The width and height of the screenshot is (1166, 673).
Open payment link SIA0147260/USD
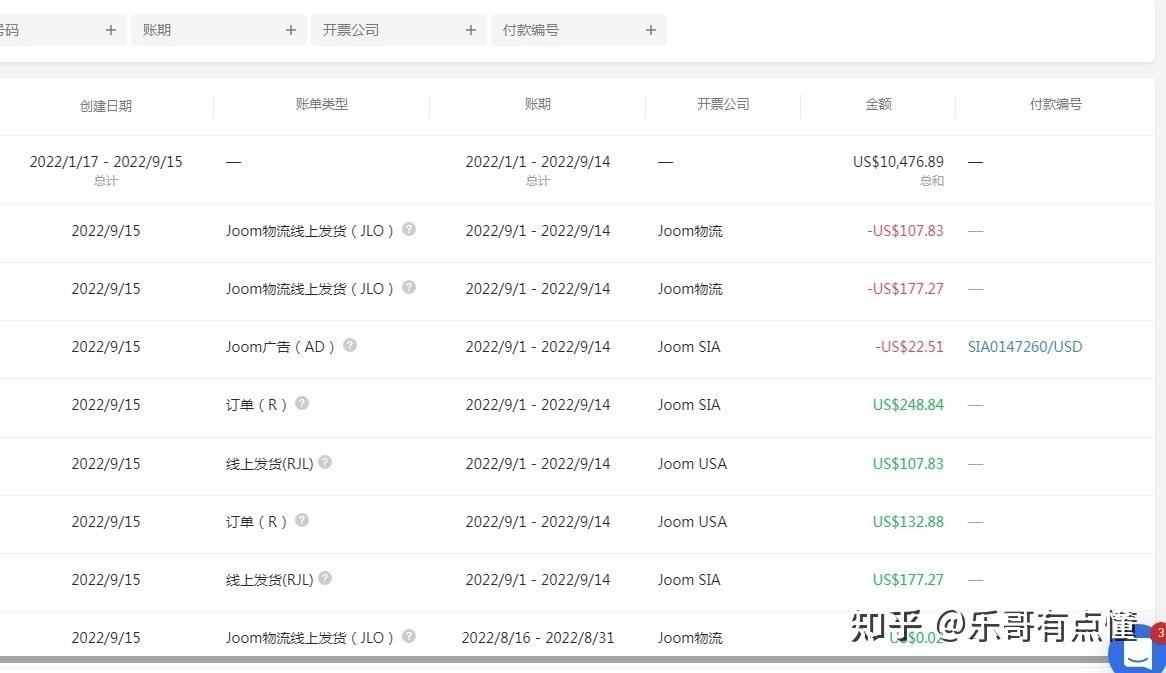pos(1025,347)
